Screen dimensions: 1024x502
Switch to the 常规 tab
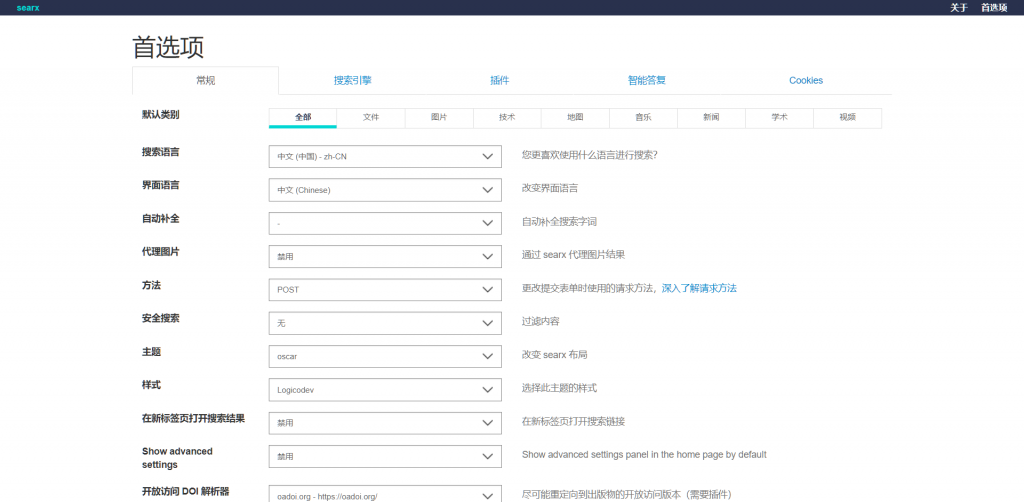206,80
